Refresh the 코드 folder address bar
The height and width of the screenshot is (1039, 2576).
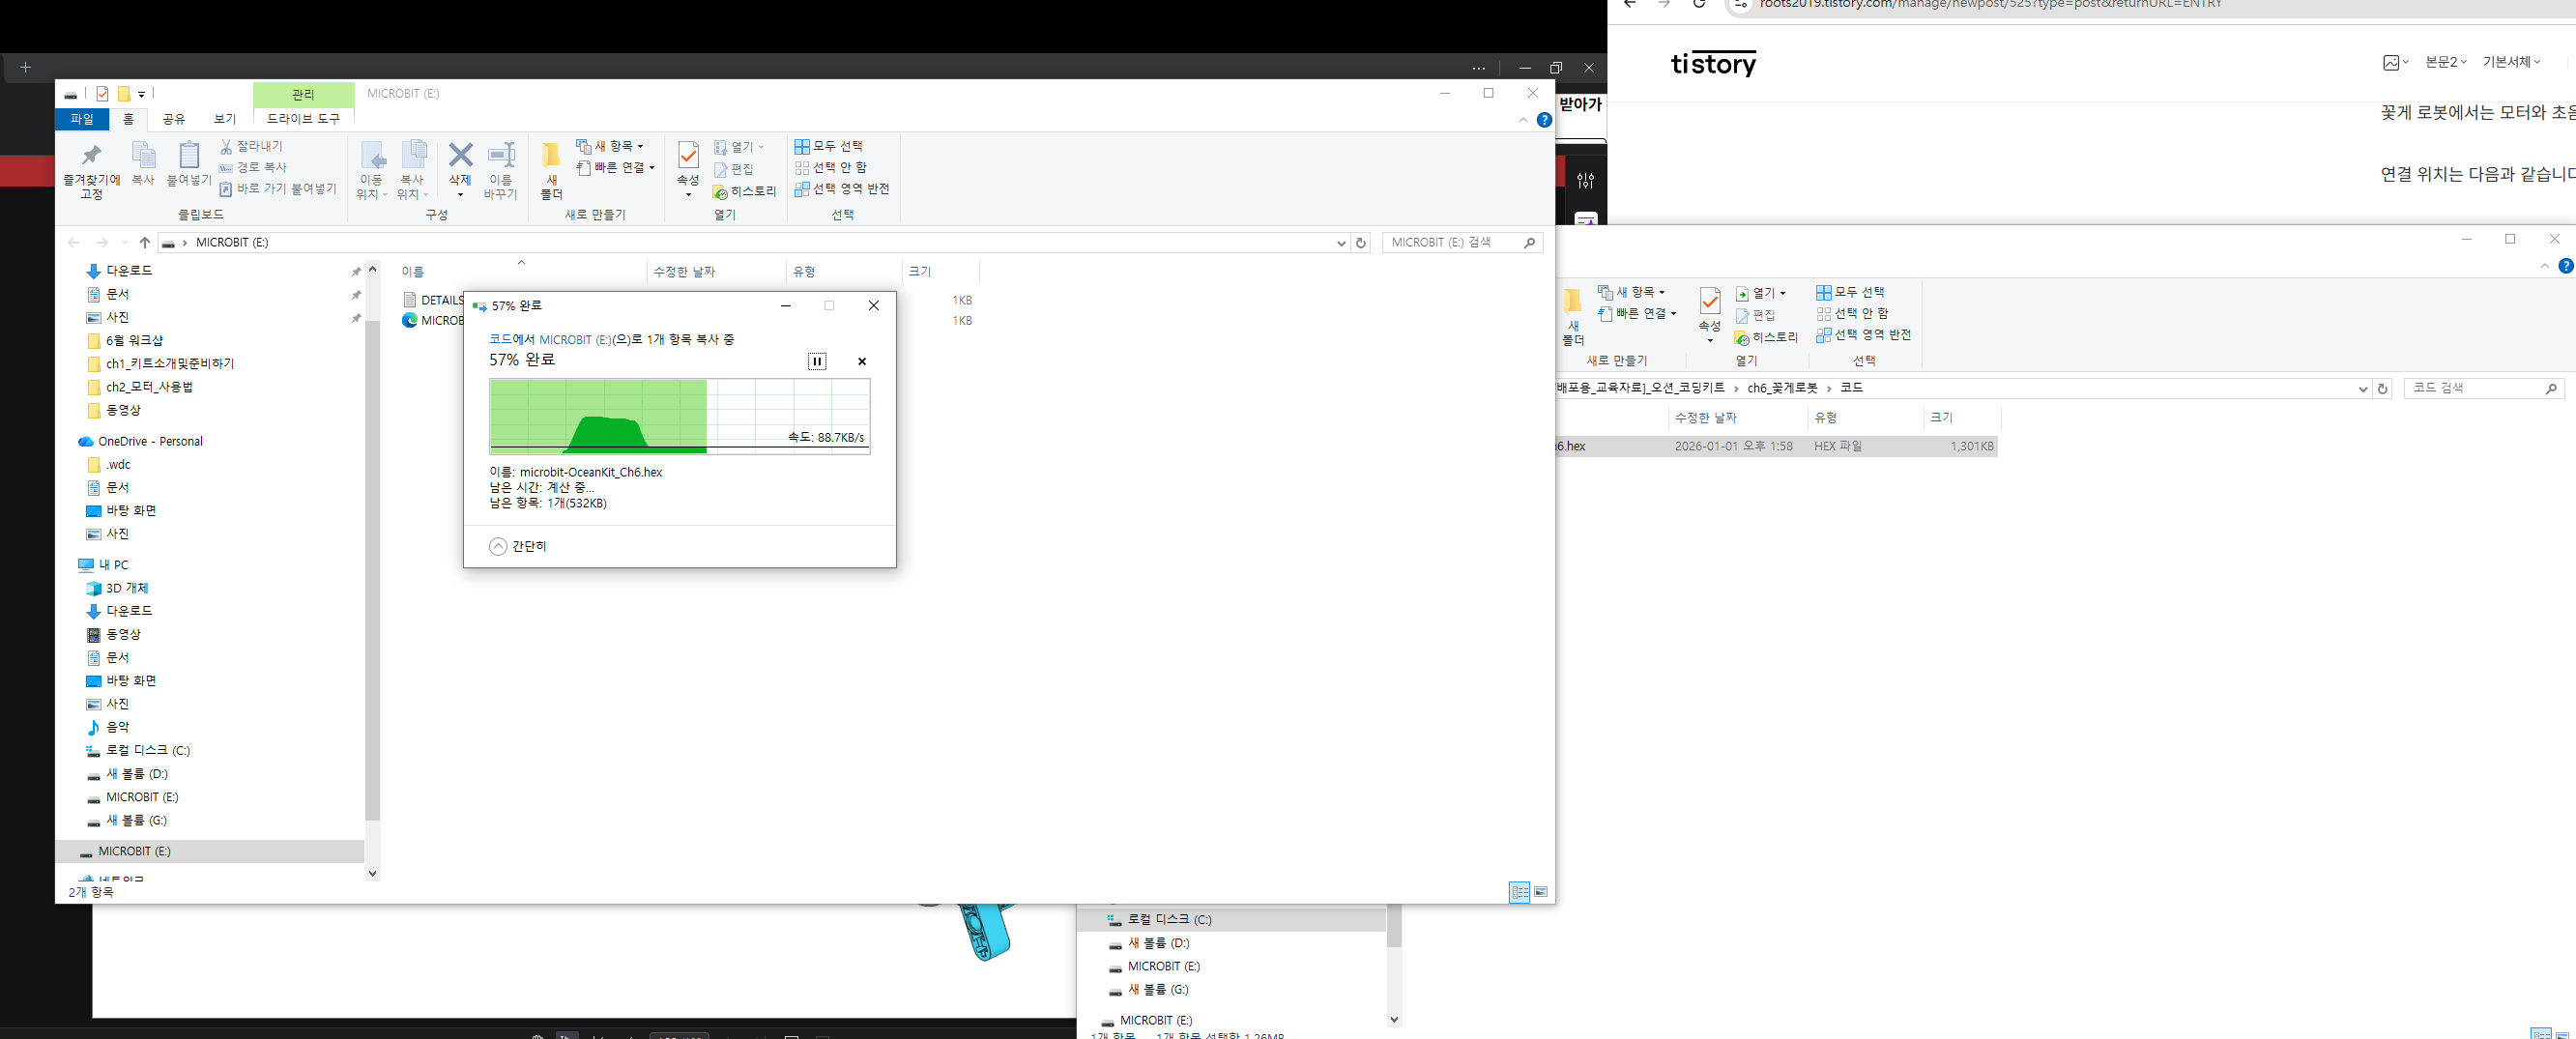click(x=2382, y=388)
